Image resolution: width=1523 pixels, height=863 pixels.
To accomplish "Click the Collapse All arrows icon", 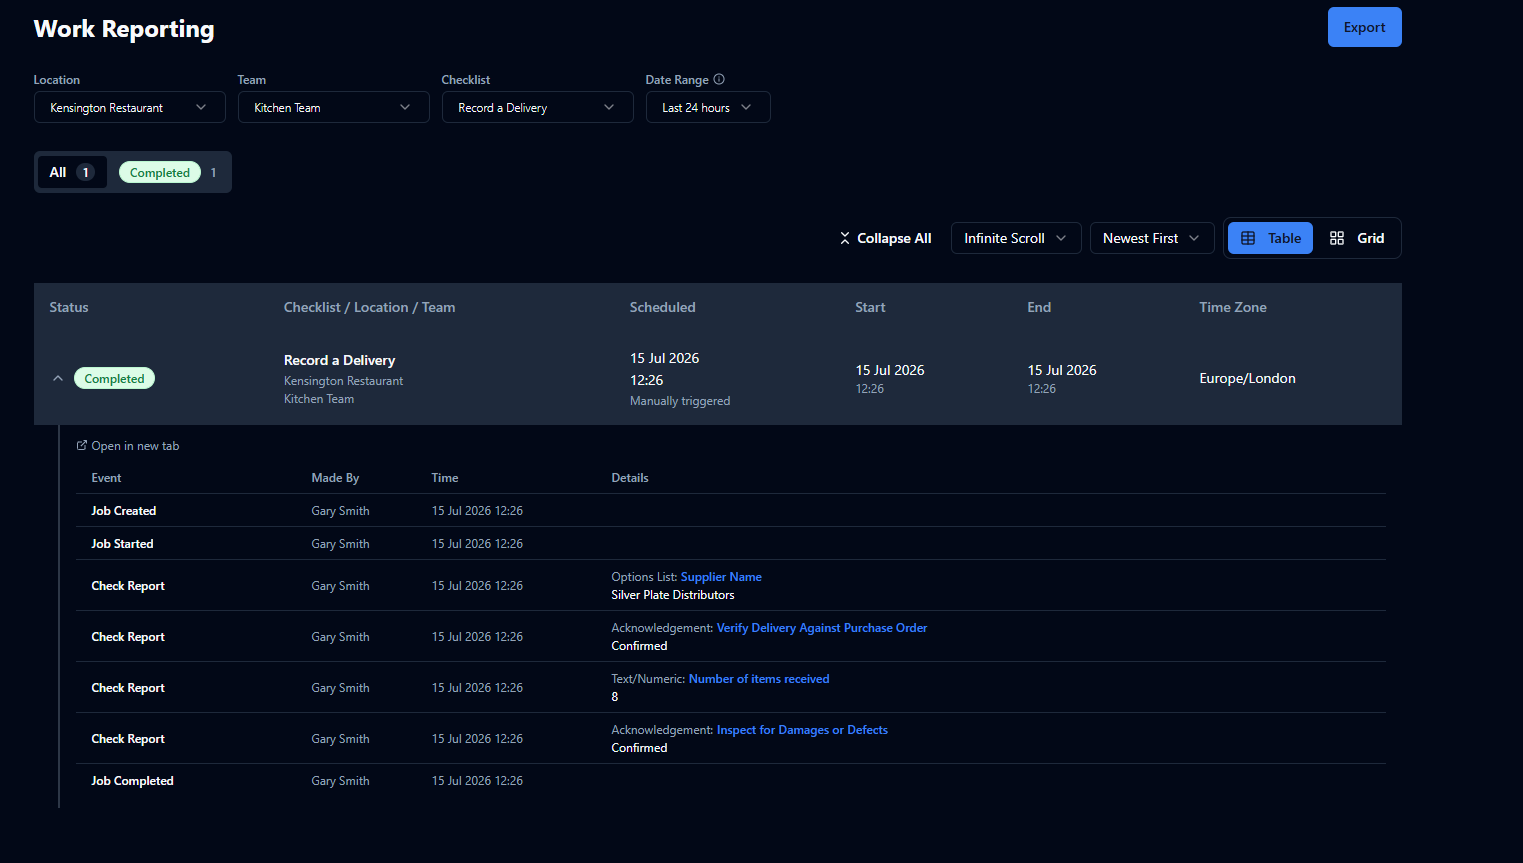I will [845, 238].
